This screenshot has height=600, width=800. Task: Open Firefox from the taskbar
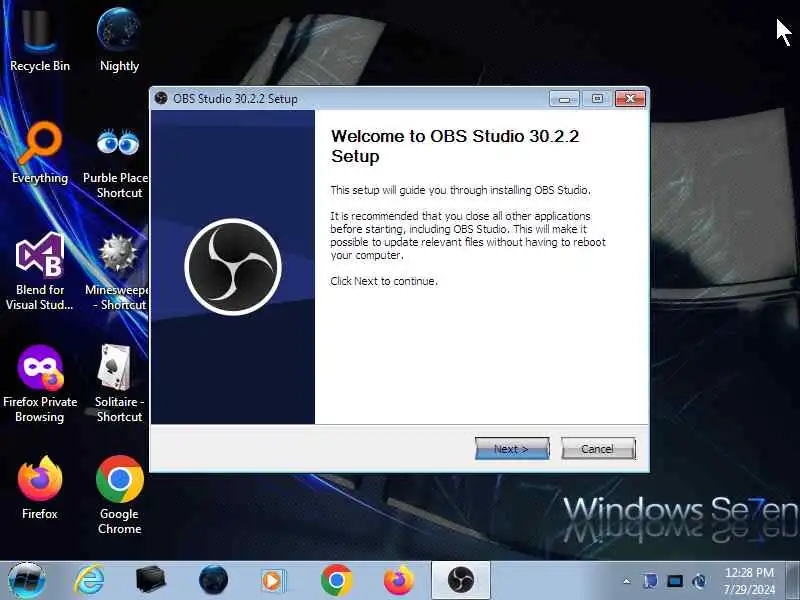398,580
